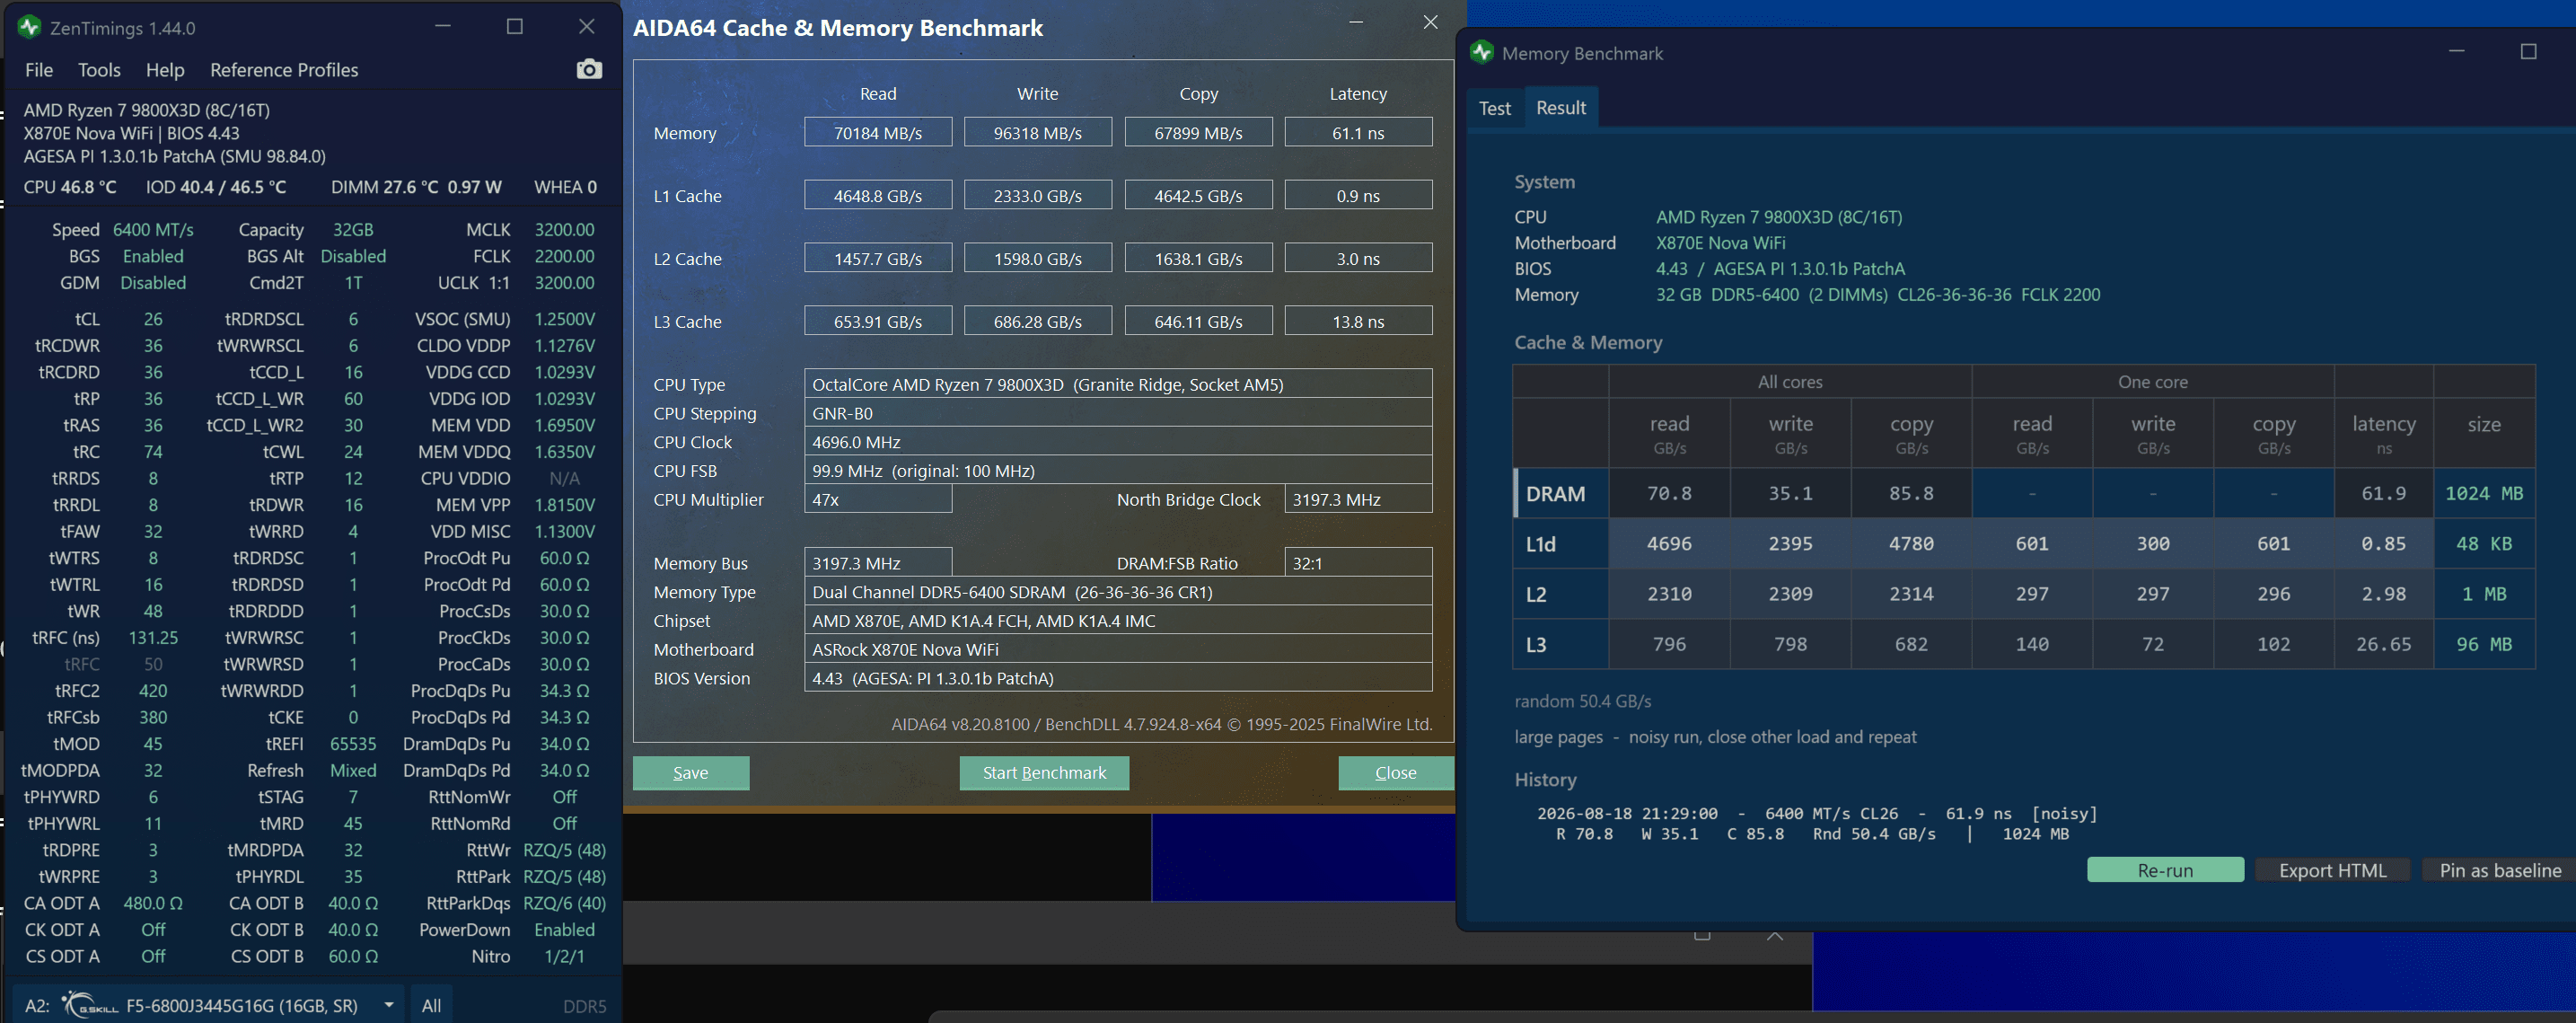This screenshot has height=1023, width=2576.
Task: Click the Nitro value 1/2/1
Action: tap(564, 956)
